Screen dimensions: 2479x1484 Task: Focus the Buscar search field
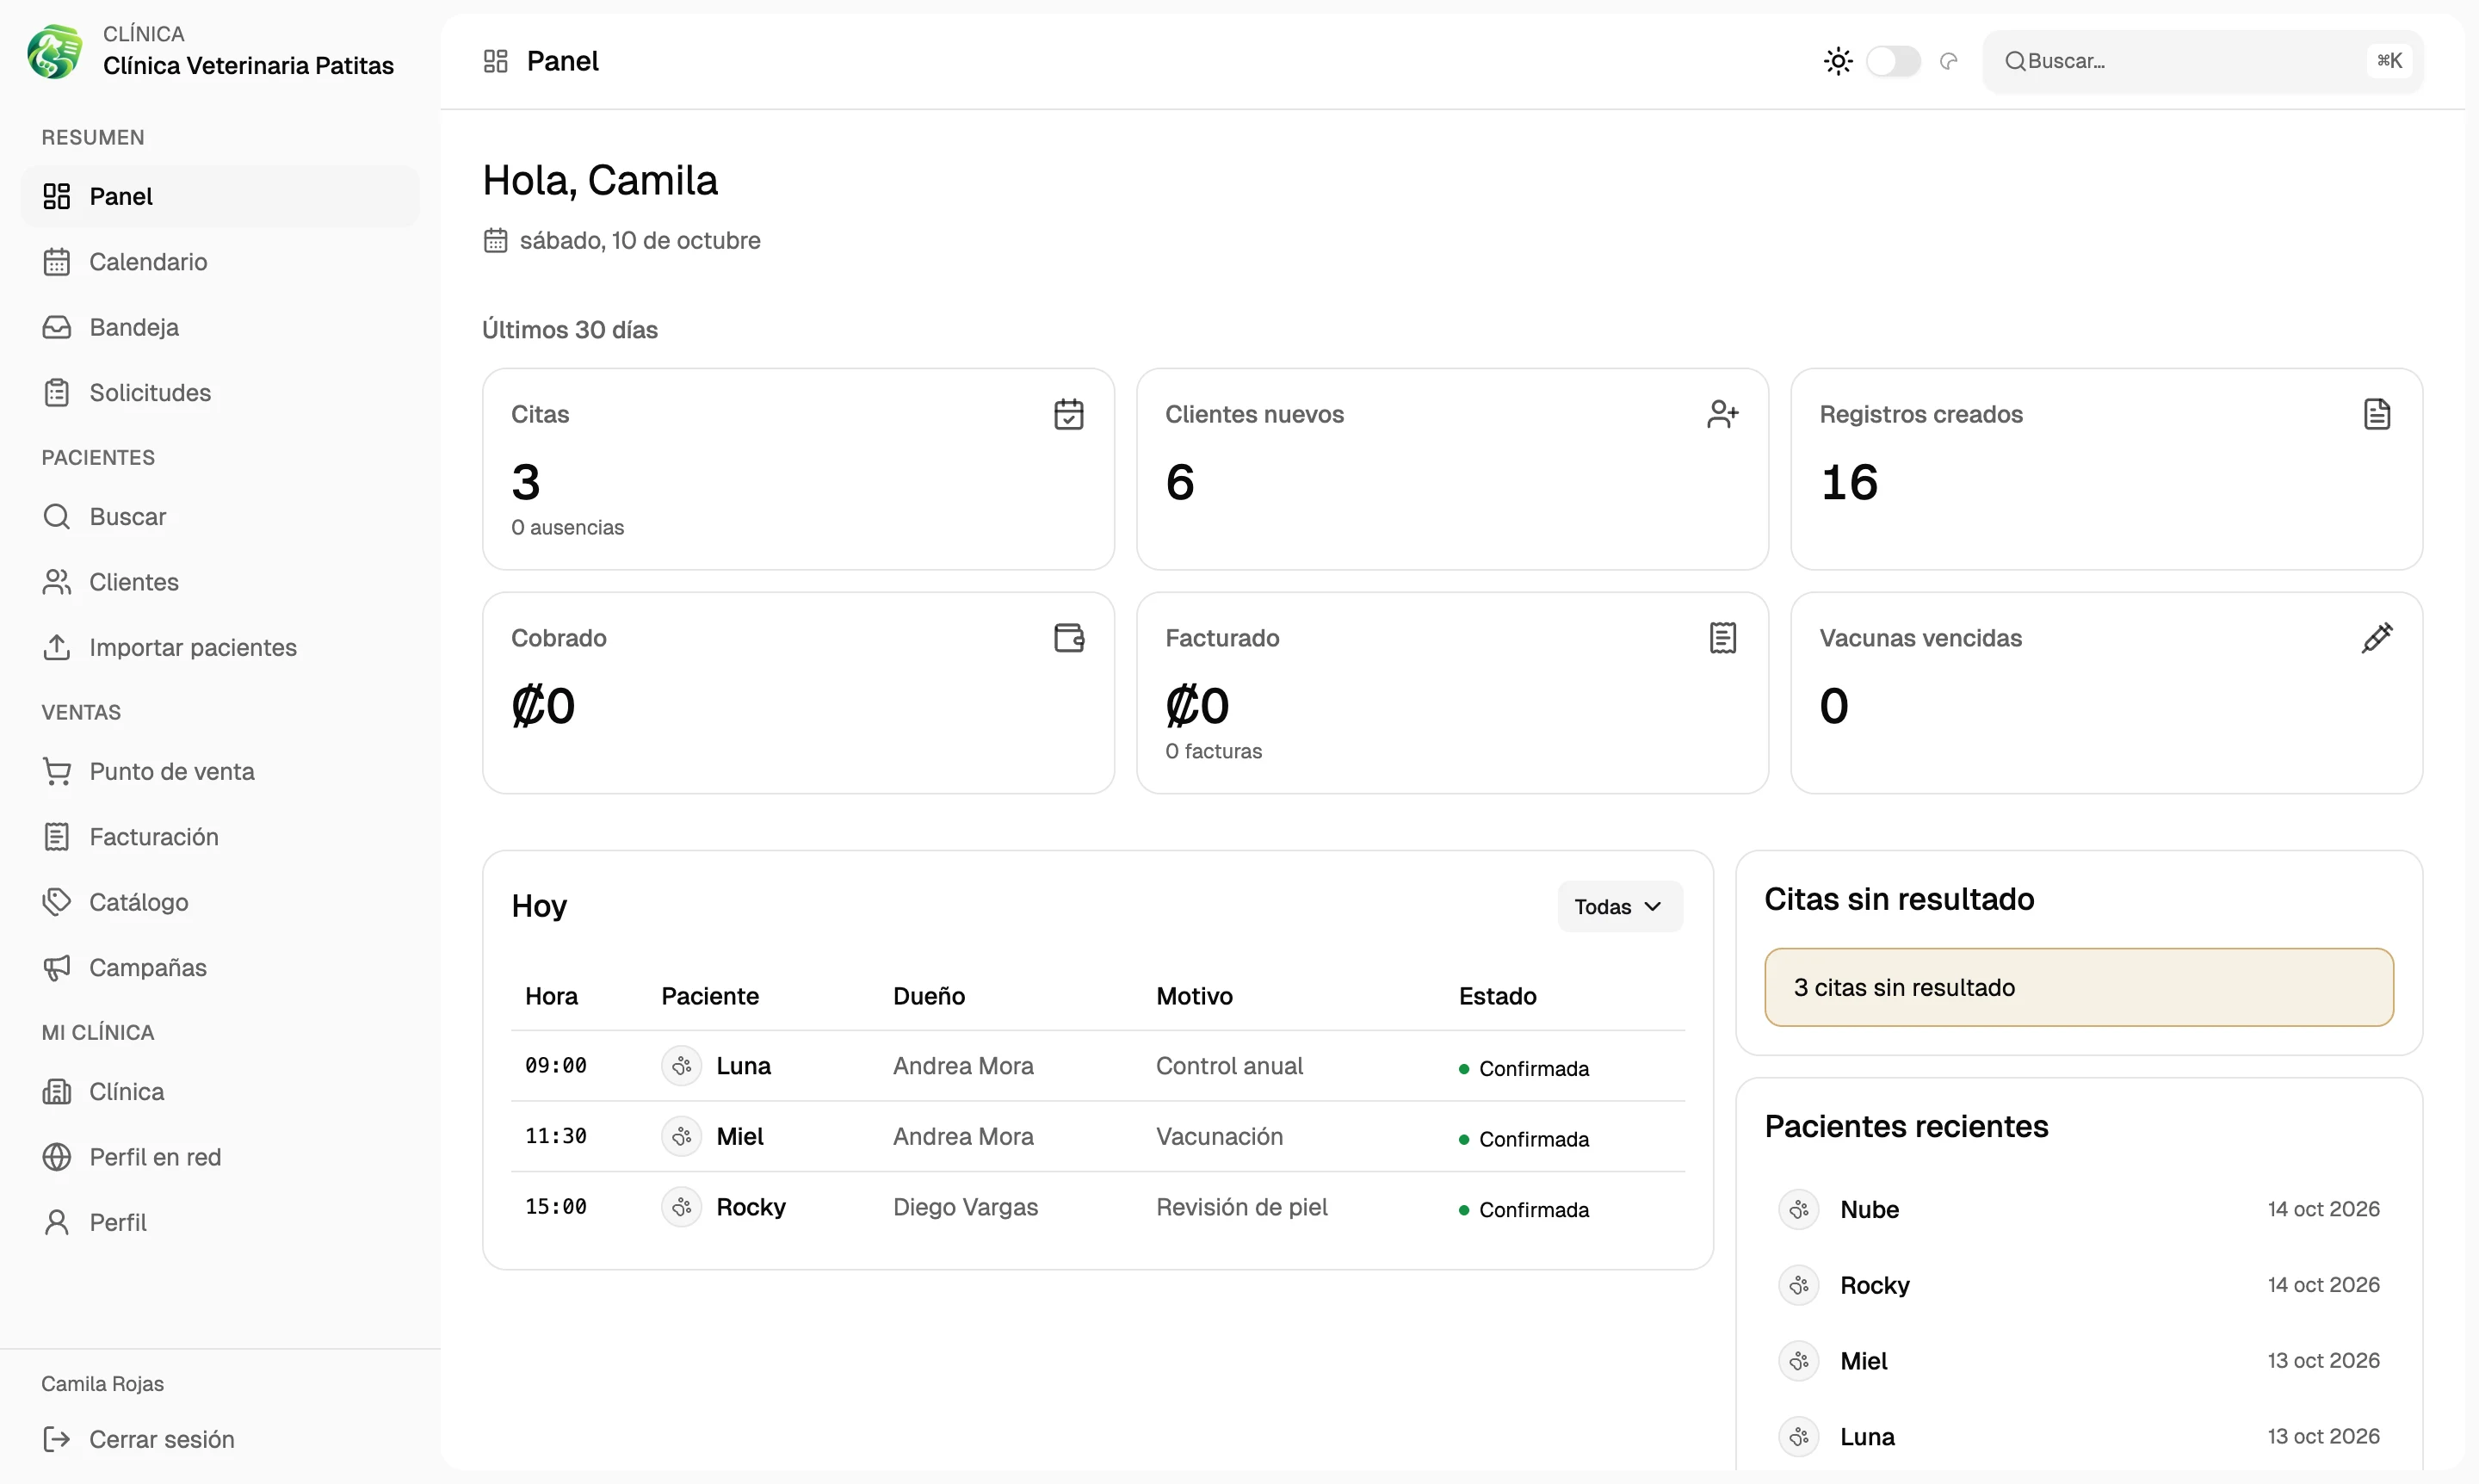coord(2203,61)
